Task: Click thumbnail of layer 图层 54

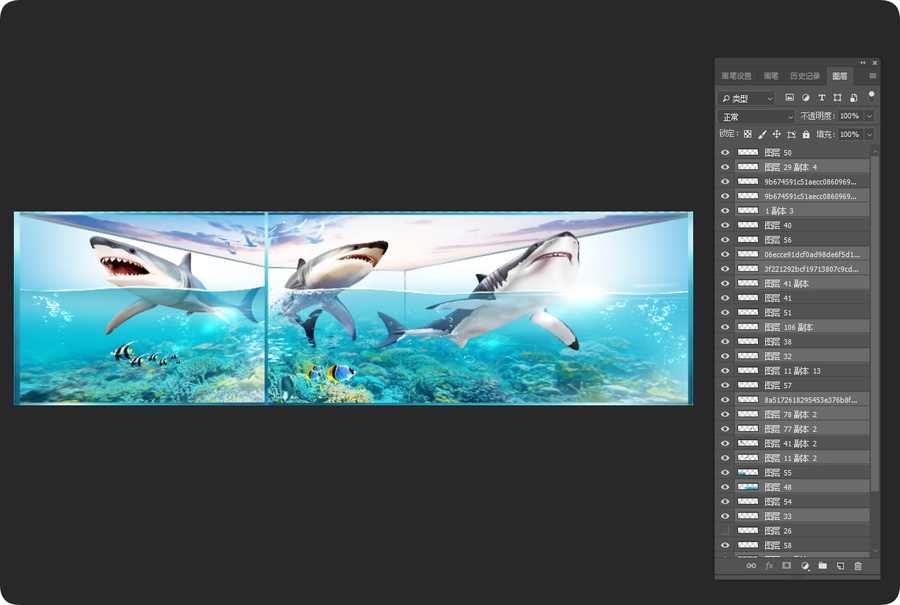Action: click(x=748, y=502)
